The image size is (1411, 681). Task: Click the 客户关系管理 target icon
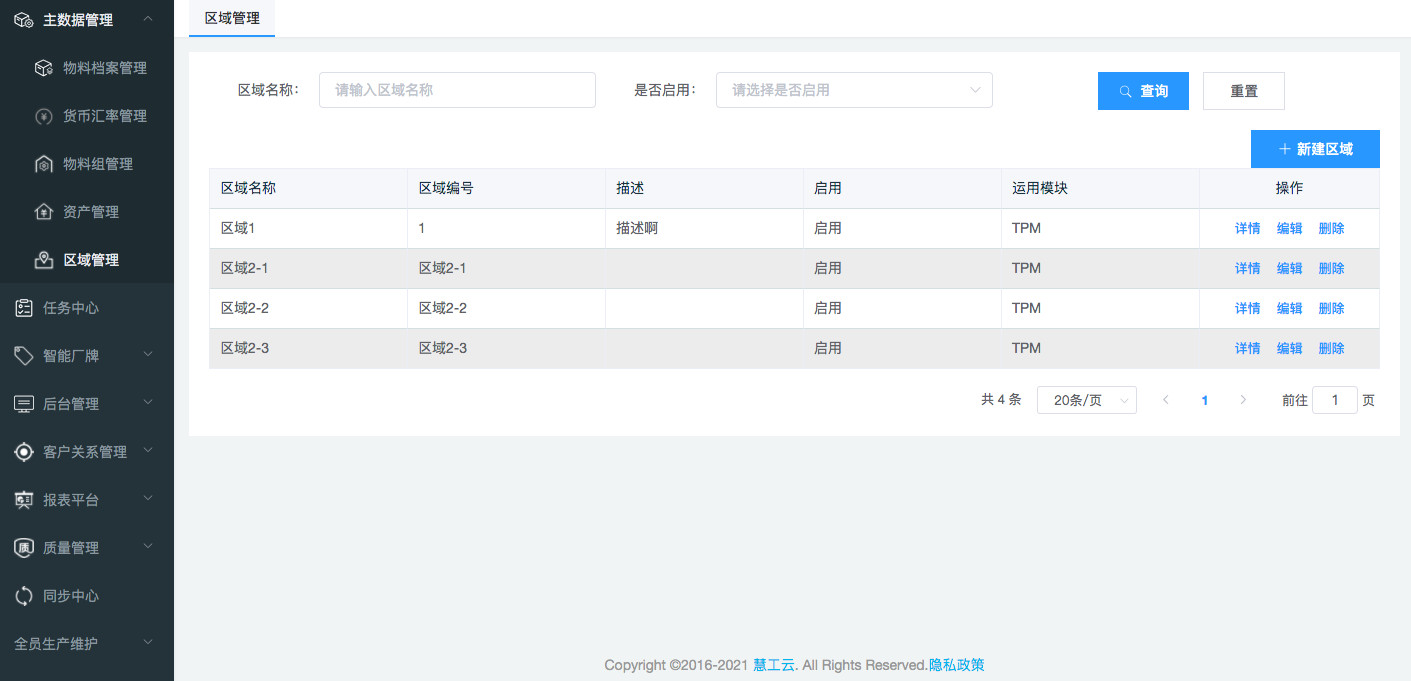tap(24, 452)
